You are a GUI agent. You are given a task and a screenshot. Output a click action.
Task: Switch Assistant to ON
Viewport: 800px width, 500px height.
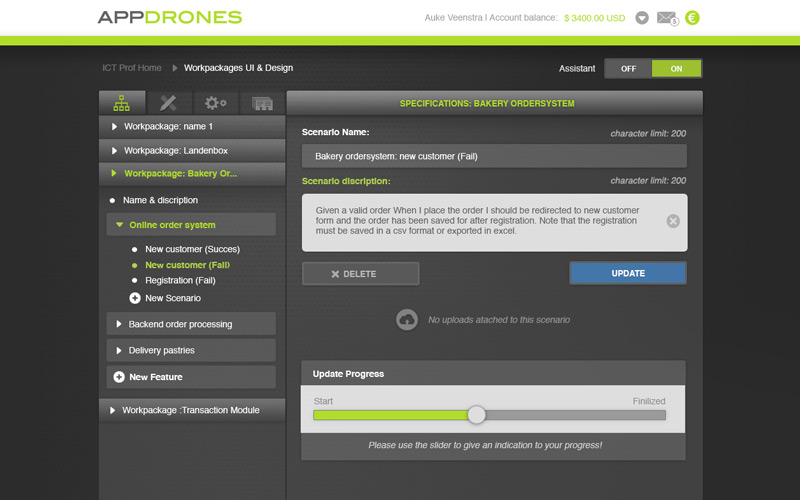(x=676, y=68)
